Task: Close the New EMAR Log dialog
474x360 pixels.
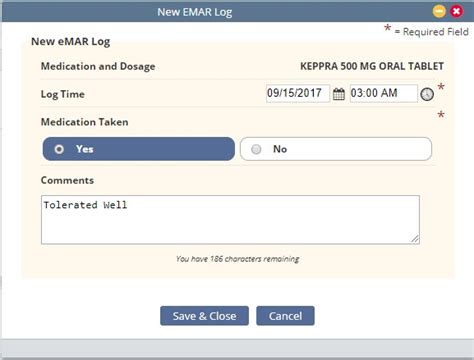Action: pos(456,12)
